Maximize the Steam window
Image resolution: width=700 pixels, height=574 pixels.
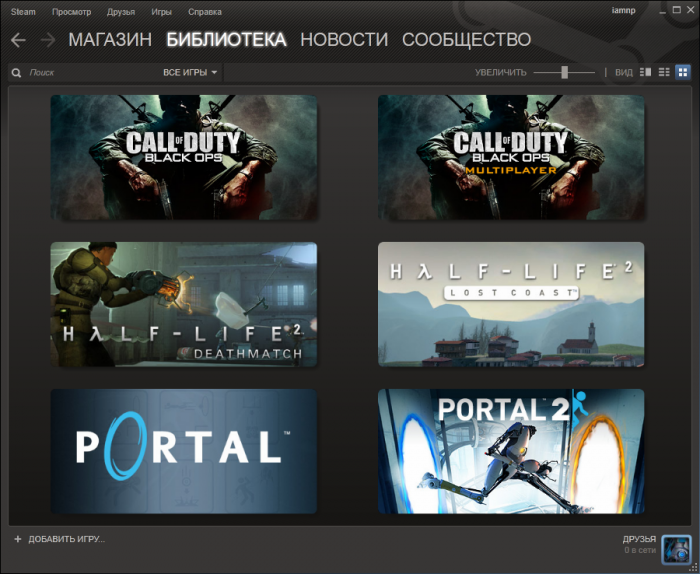pyautogui.click(x=677, y=10)
